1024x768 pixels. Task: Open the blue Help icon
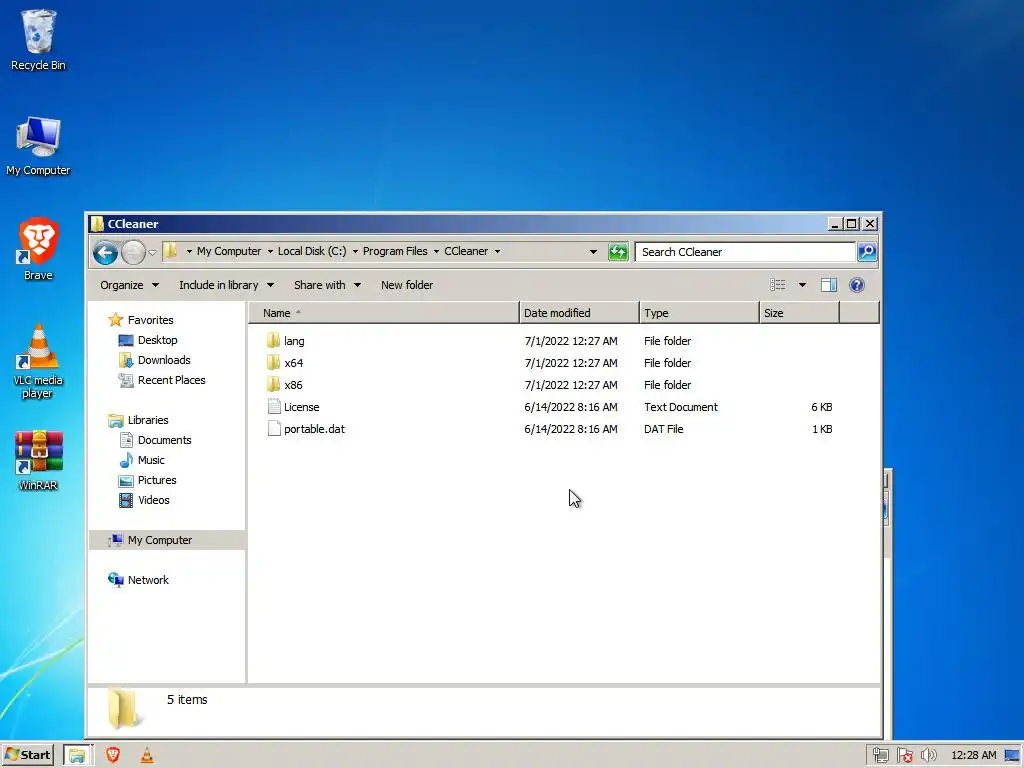(857, 285)
